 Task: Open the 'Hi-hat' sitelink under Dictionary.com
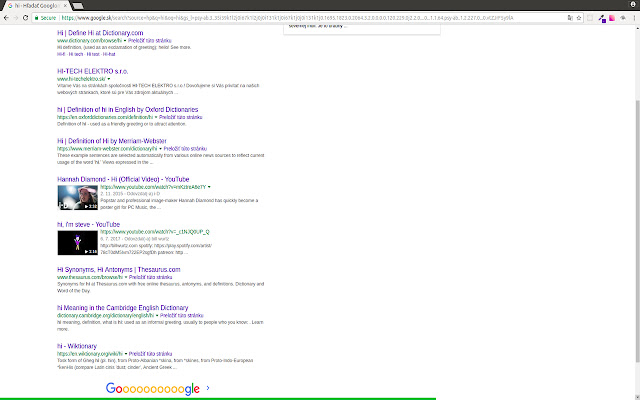(109, 54)
